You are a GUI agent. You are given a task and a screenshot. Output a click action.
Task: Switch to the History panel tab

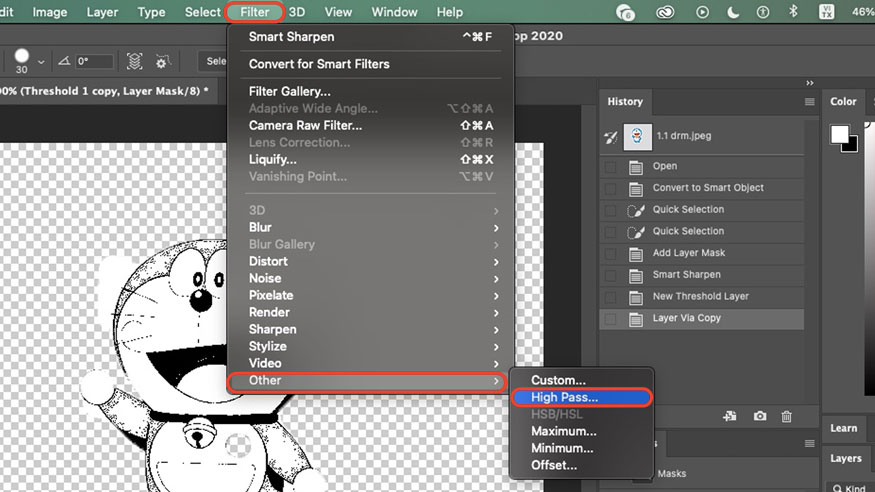(625, 102)
